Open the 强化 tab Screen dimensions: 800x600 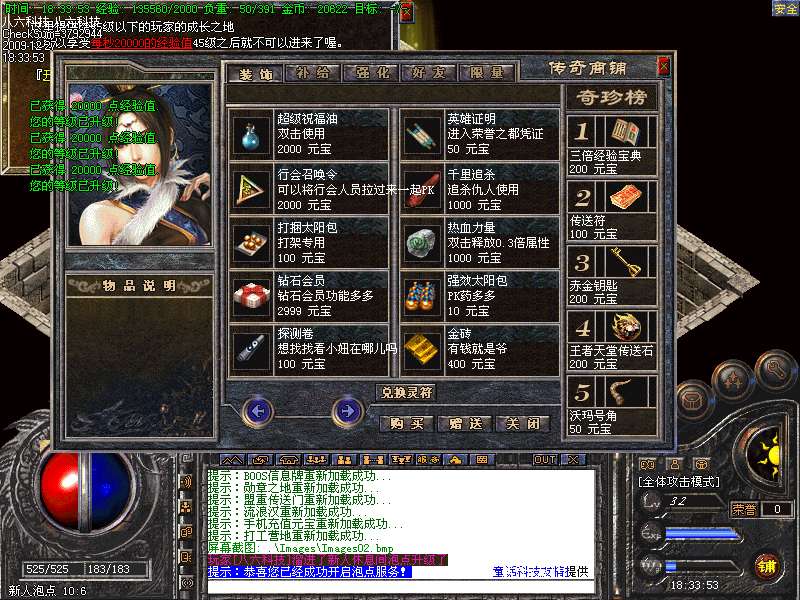[370, 73]
